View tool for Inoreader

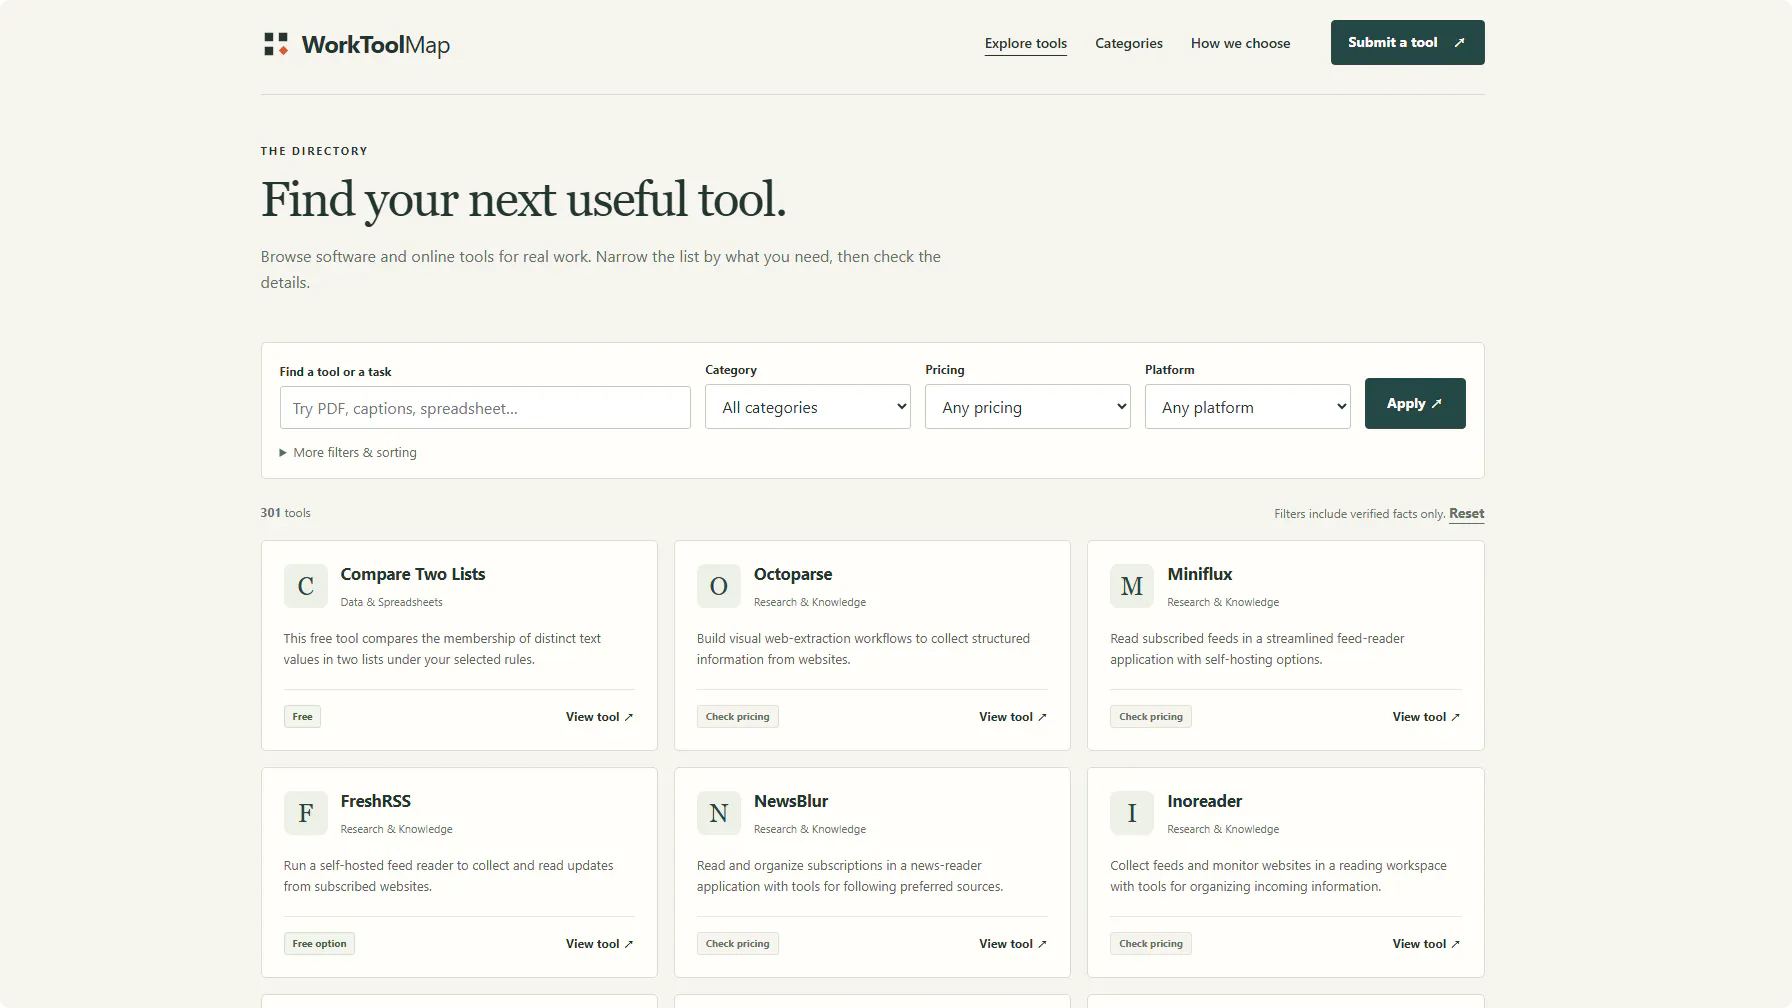click(1426, 944)
